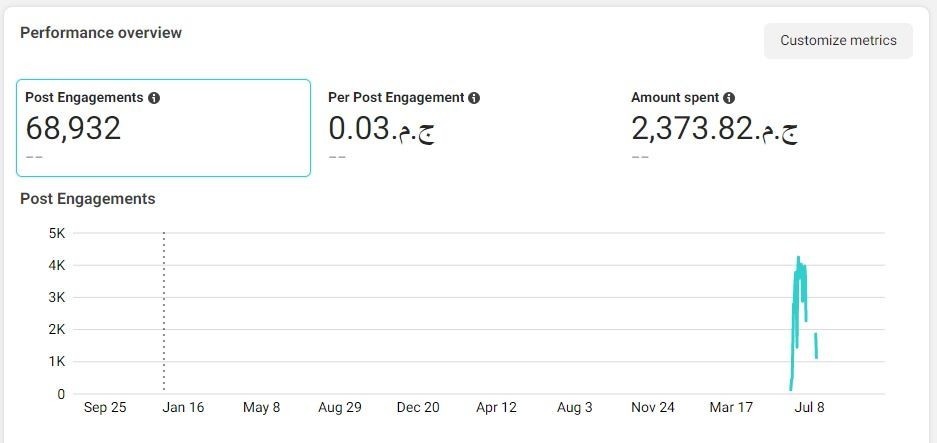Image resolution: width=937 pixels, height=443 pixels.
Task: Click the Sep 25 axis label
Action: pyautogui.click(x=105, y=408)
